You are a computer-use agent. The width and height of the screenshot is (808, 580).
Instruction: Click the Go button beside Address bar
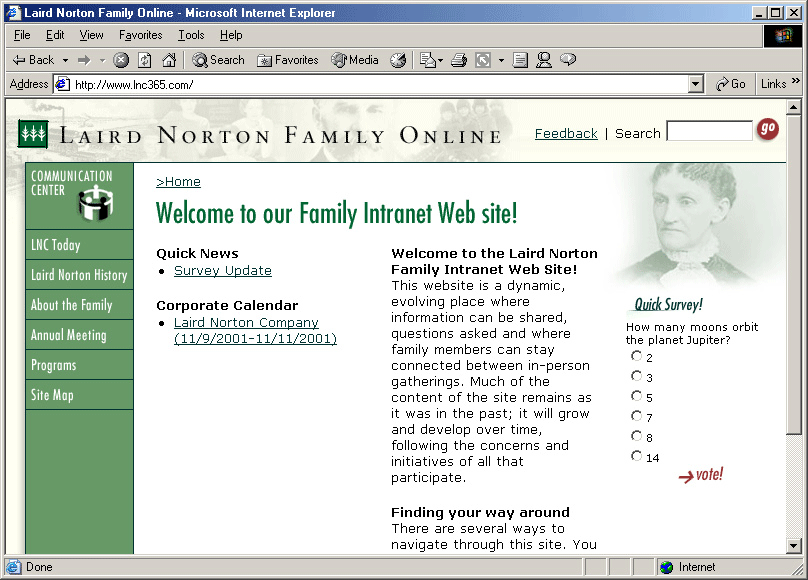coord(731,84)
